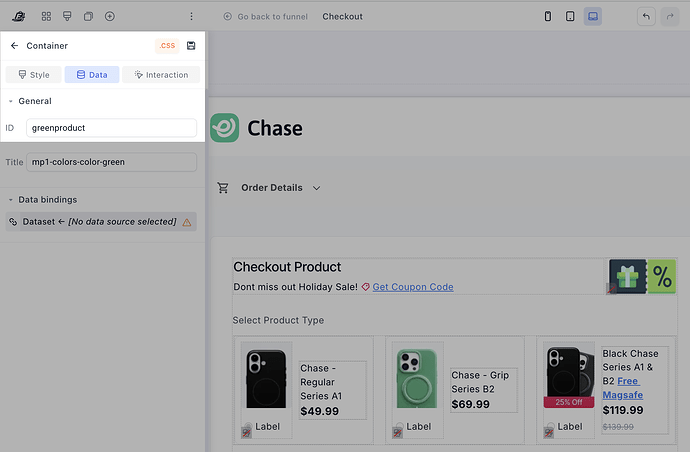Select the Data tab

pyautogui.click(x=92, y=75)
